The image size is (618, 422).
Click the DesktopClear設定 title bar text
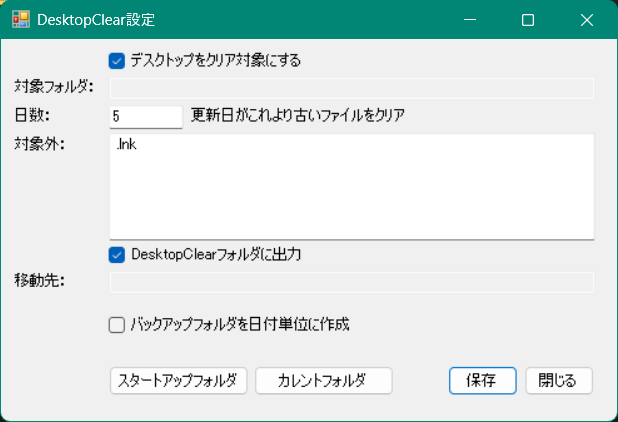coord(96,20)
